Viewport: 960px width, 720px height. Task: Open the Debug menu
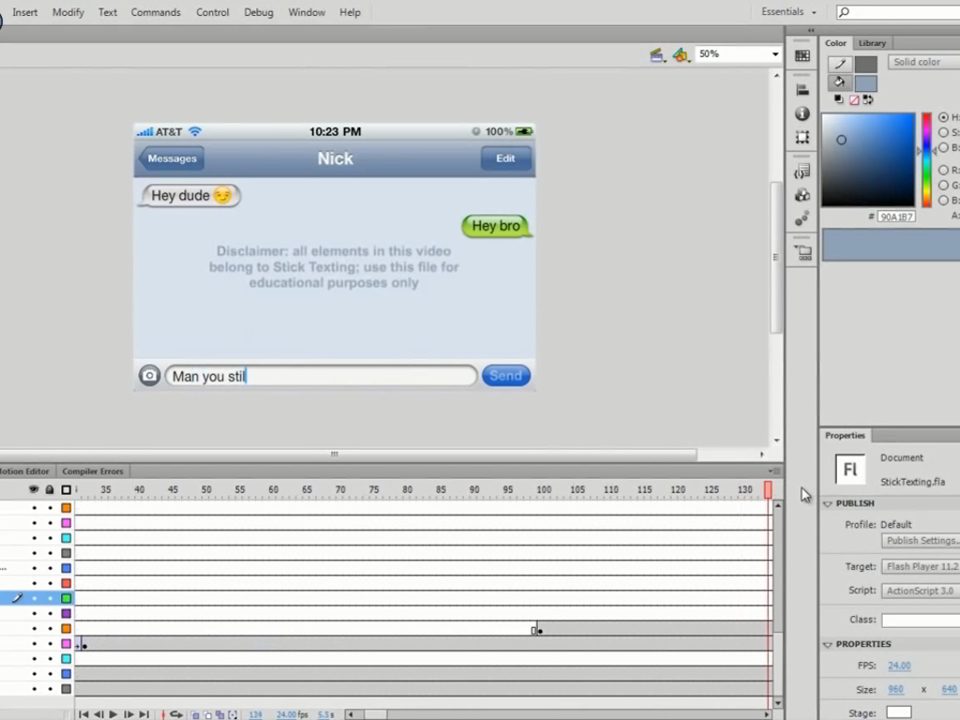258,12
